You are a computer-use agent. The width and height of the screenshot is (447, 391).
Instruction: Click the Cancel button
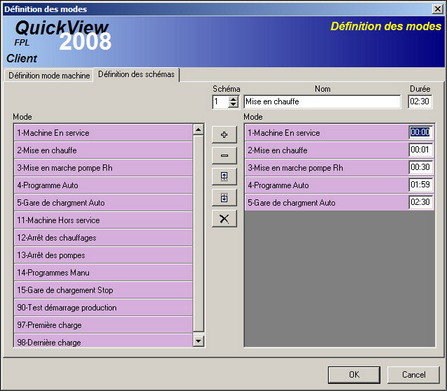414,375
